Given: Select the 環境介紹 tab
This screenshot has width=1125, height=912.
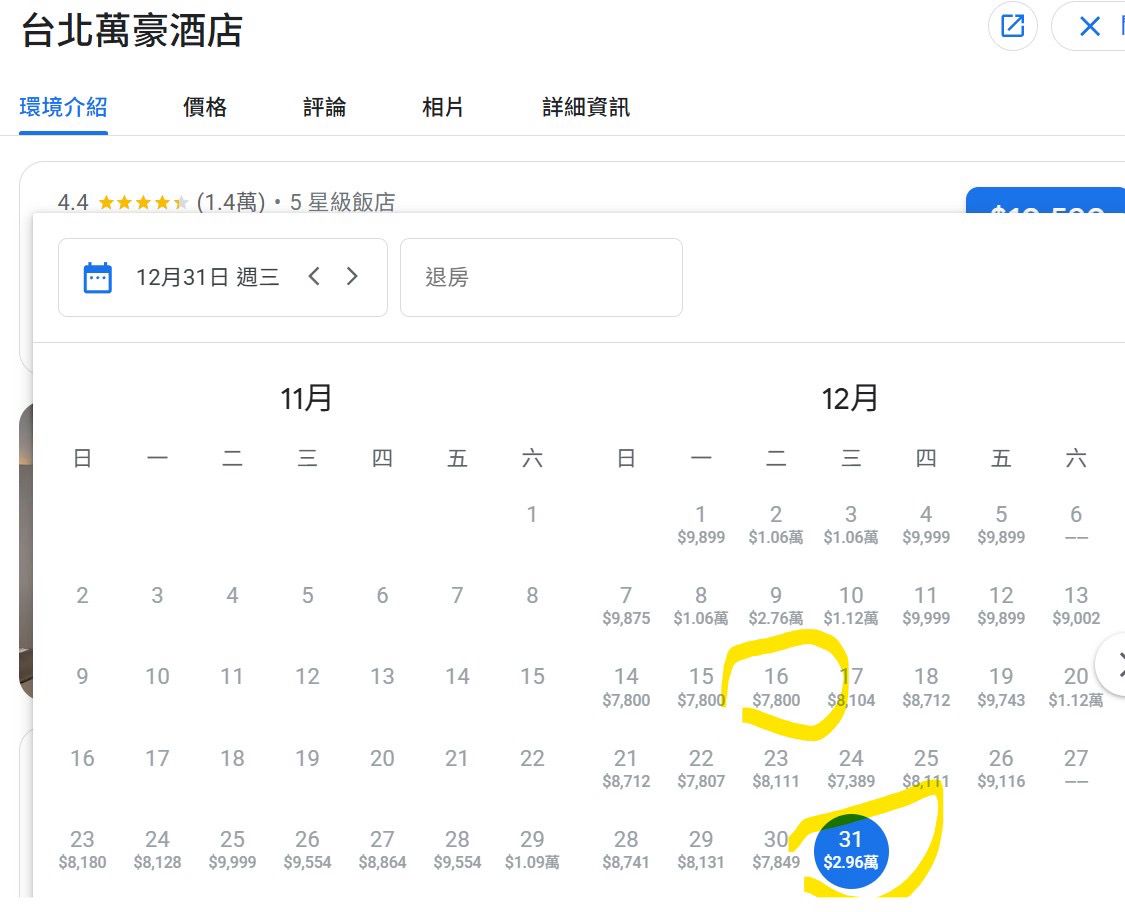Looking at the screenshot, I should coord(63,108).
